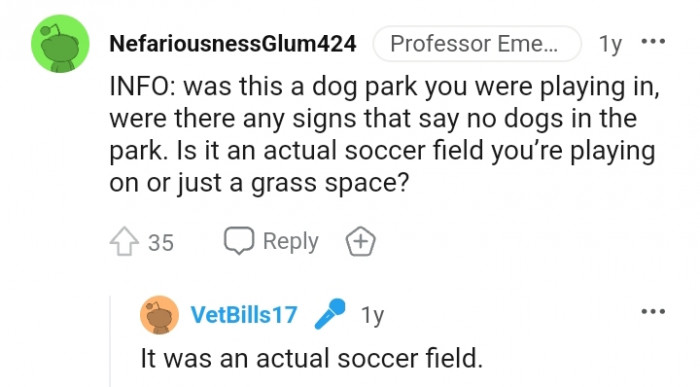Viewport: 700px width, 387px height.
Task: Upvote NefariousnessGlum424's comment
Action: coord(124,241)
